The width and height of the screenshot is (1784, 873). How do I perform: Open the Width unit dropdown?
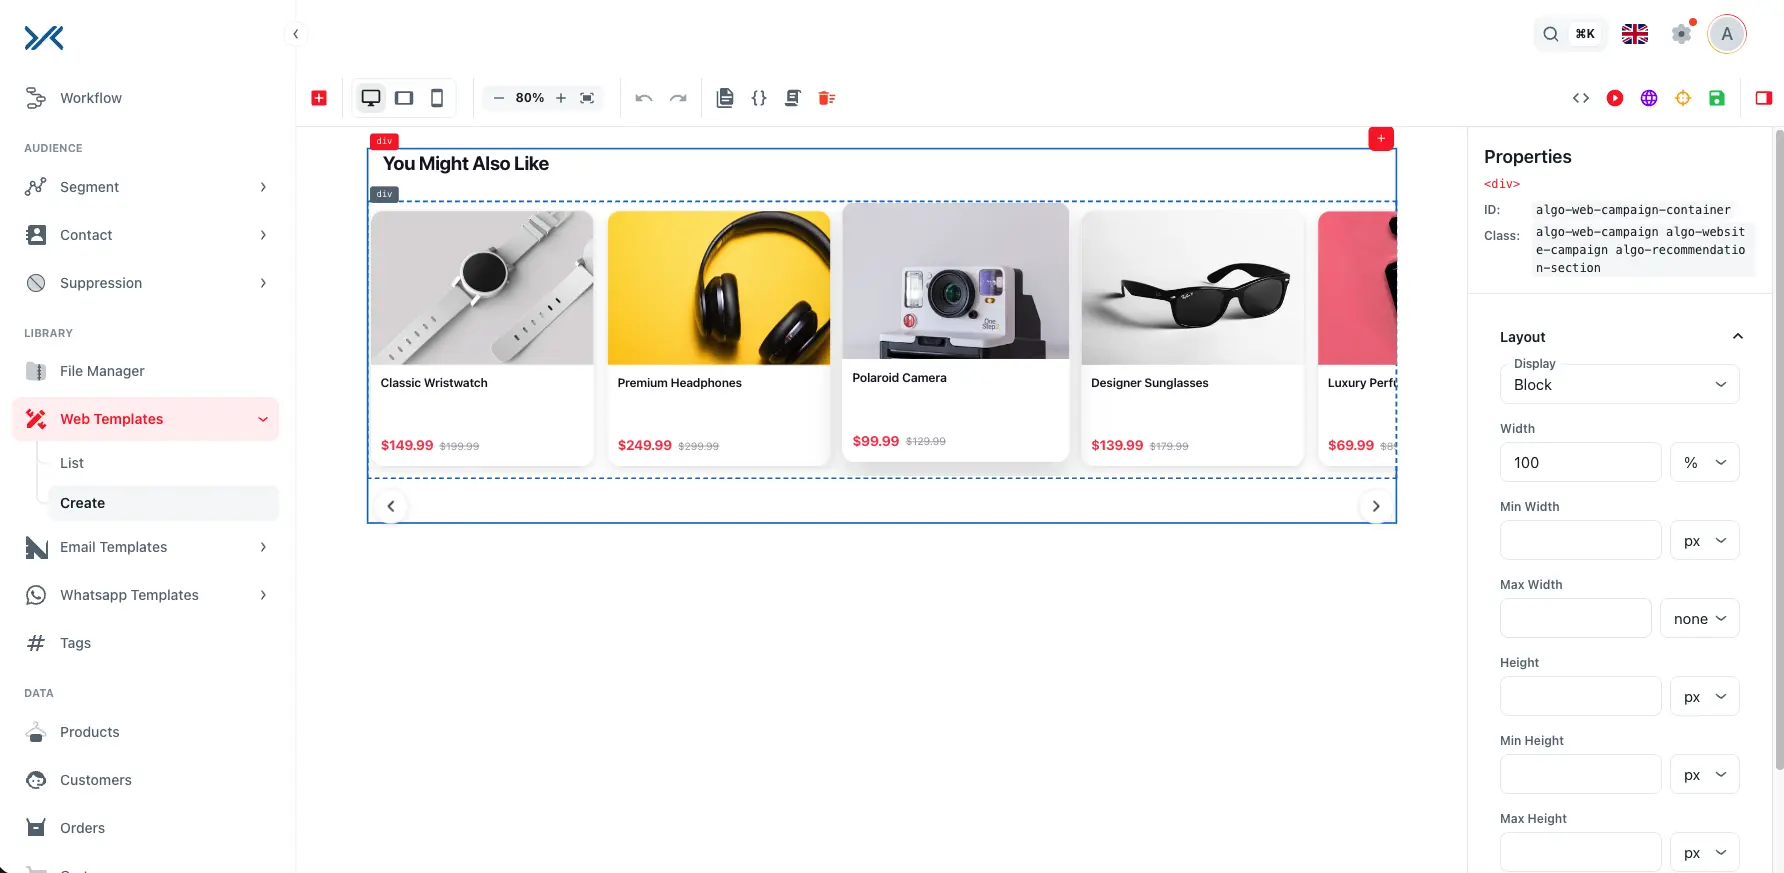[x=1705, y=462]
